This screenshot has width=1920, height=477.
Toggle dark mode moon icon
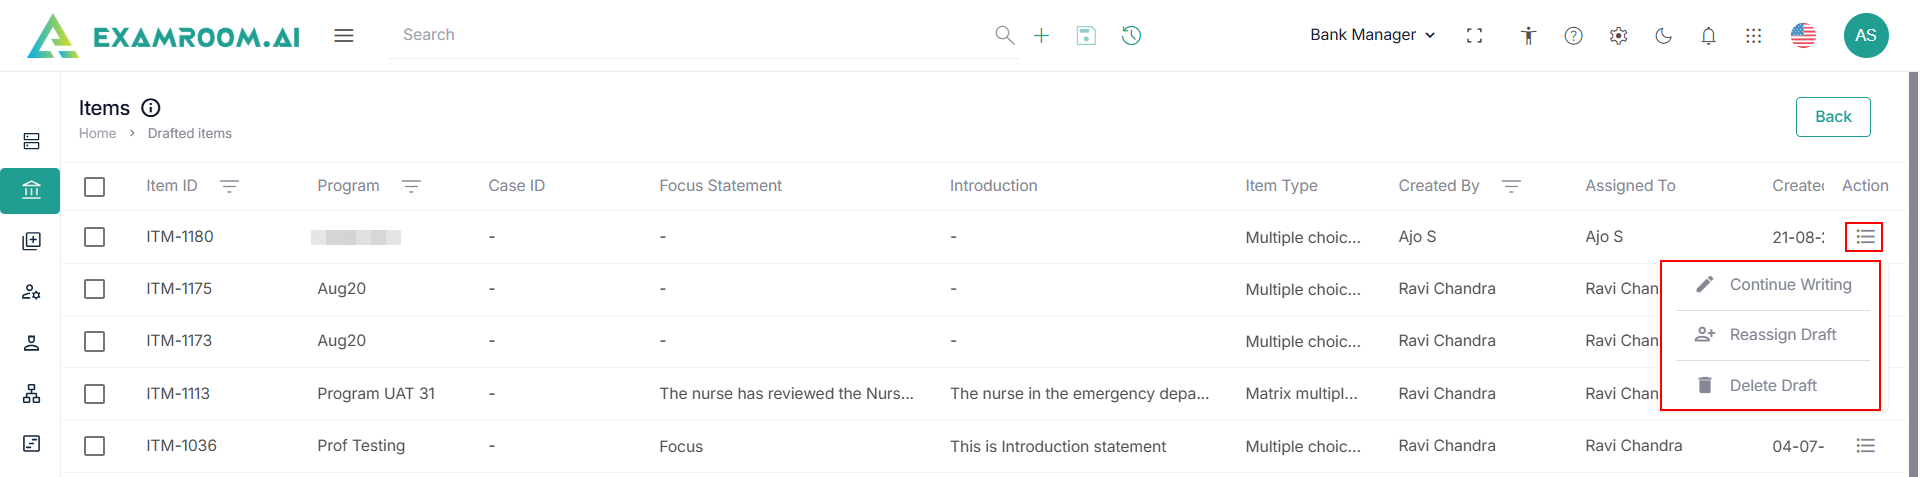[1663, 36]
